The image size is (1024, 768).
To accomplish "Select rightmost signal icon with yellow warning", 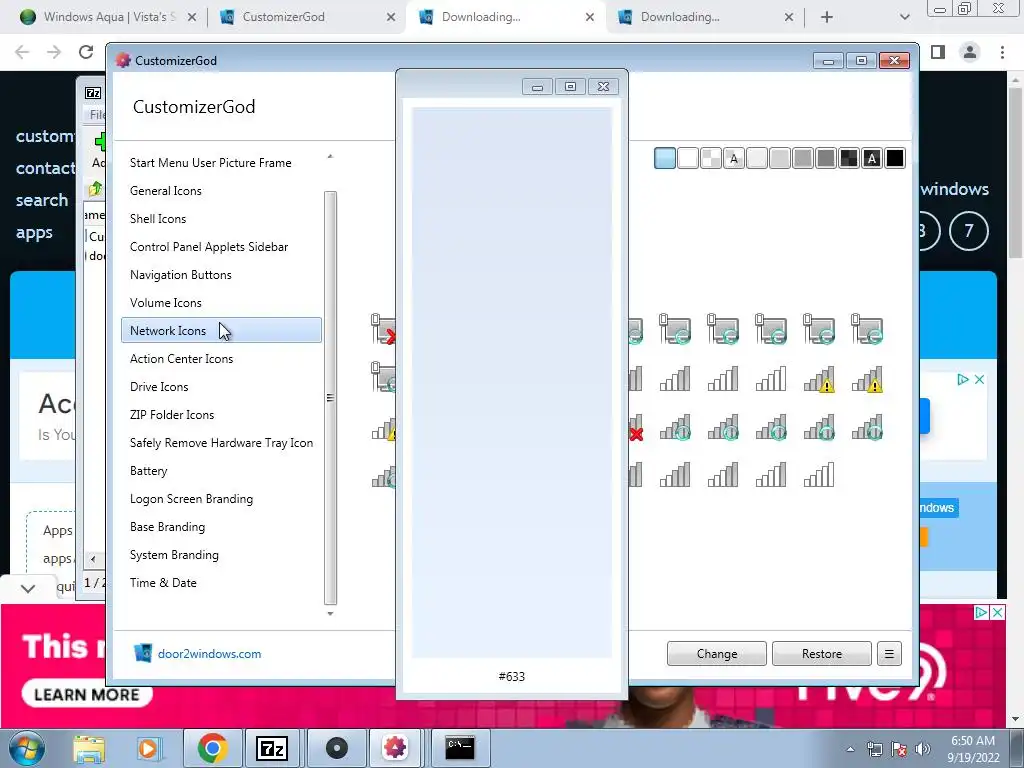I will [867, 379].
